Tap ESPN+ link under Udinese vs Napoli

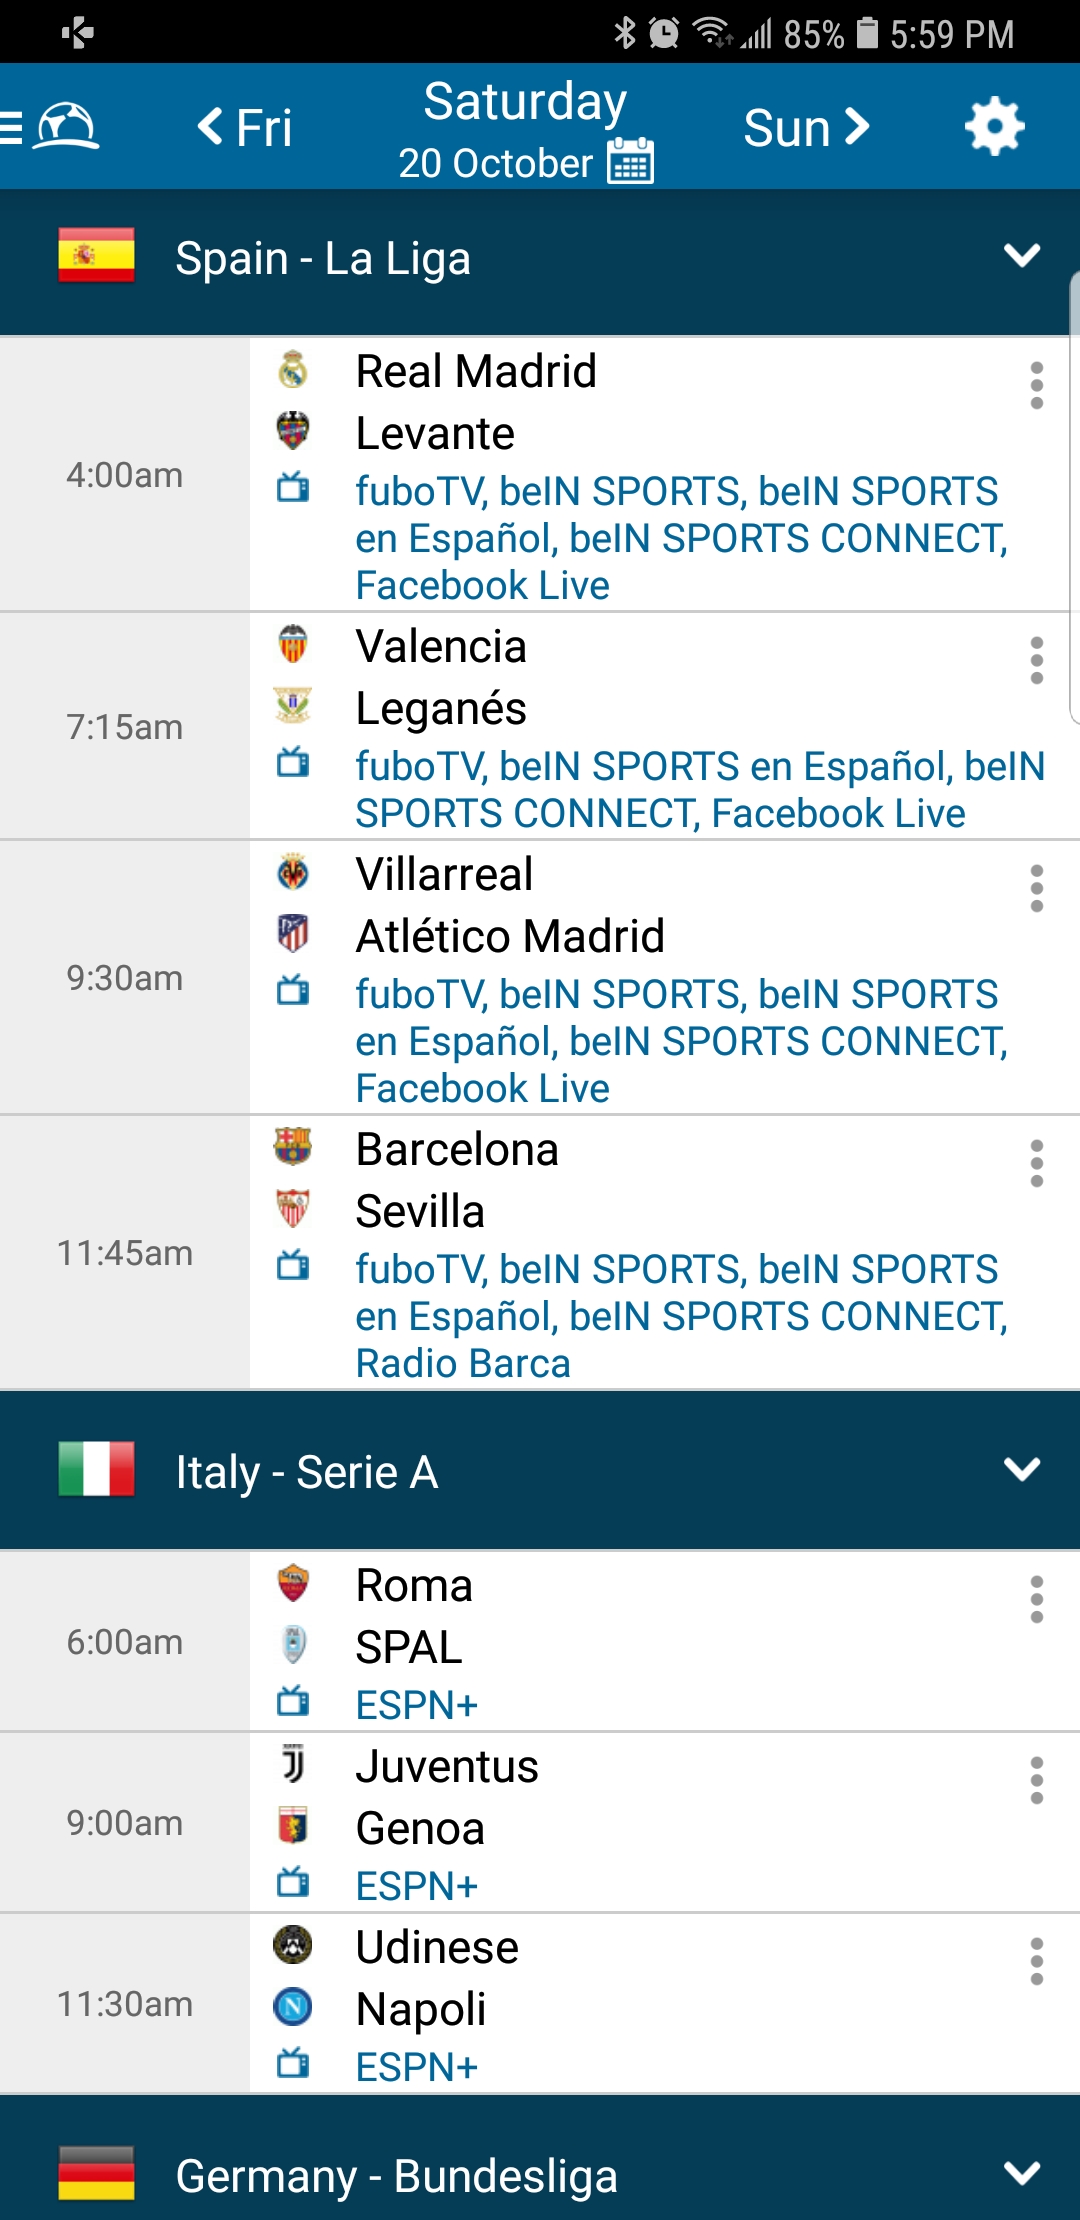(417, 2067)
